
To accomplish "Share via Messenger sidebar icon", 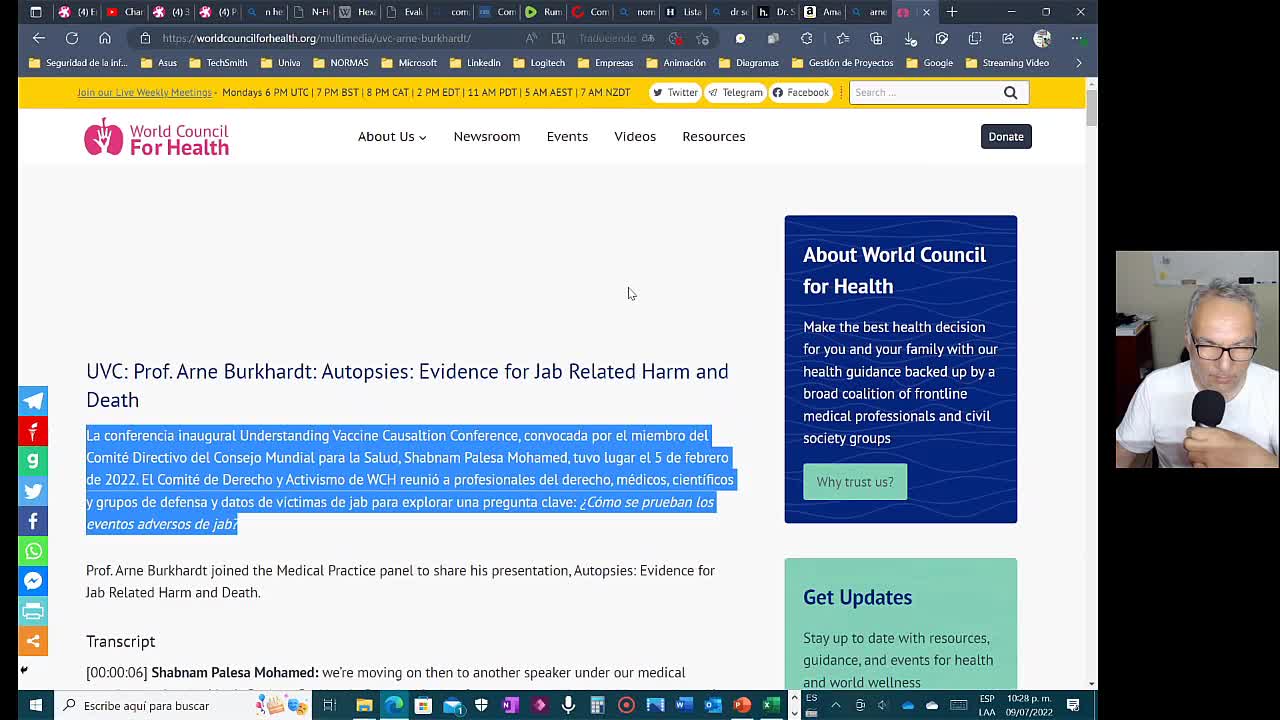I will pyautogui.click(x=33, y=581).
